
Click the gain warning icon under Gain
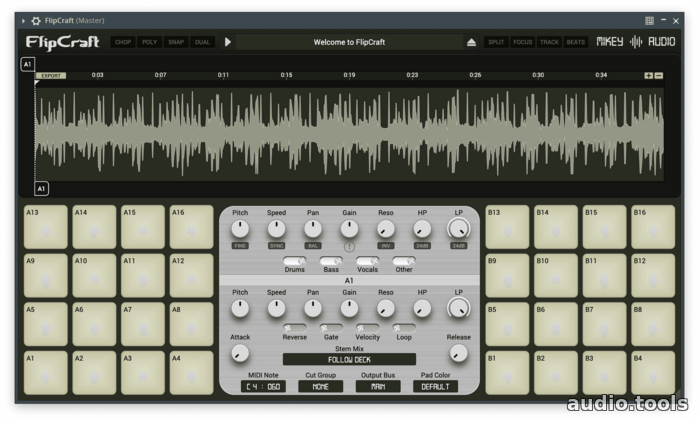click(x=349, y=246)
